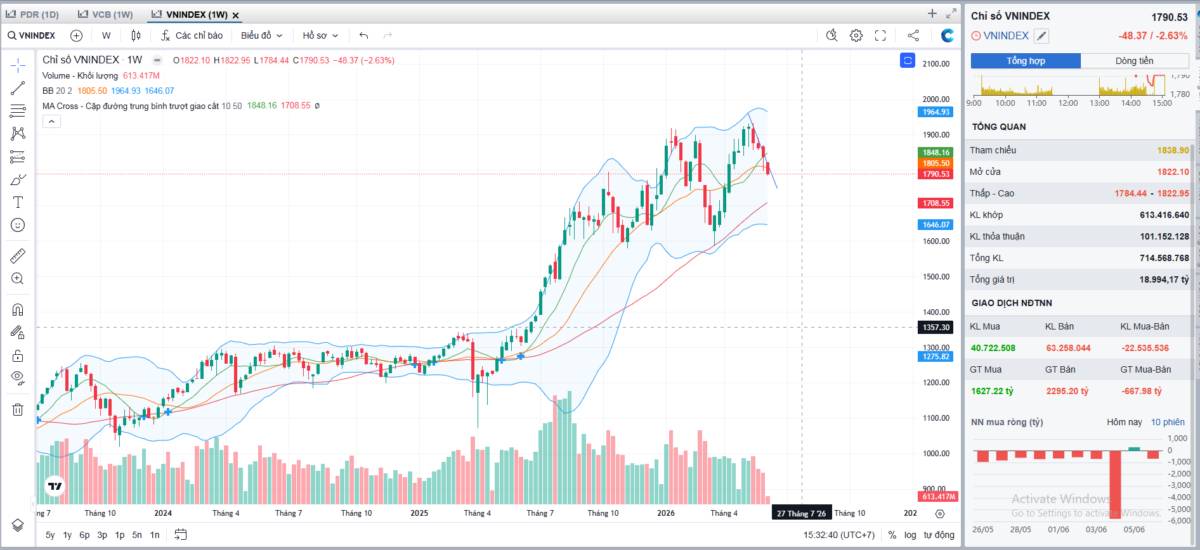This screenshot has width=1200, height=550.
Task: Open chart settings gear icon
Action: tap(856, 35)
